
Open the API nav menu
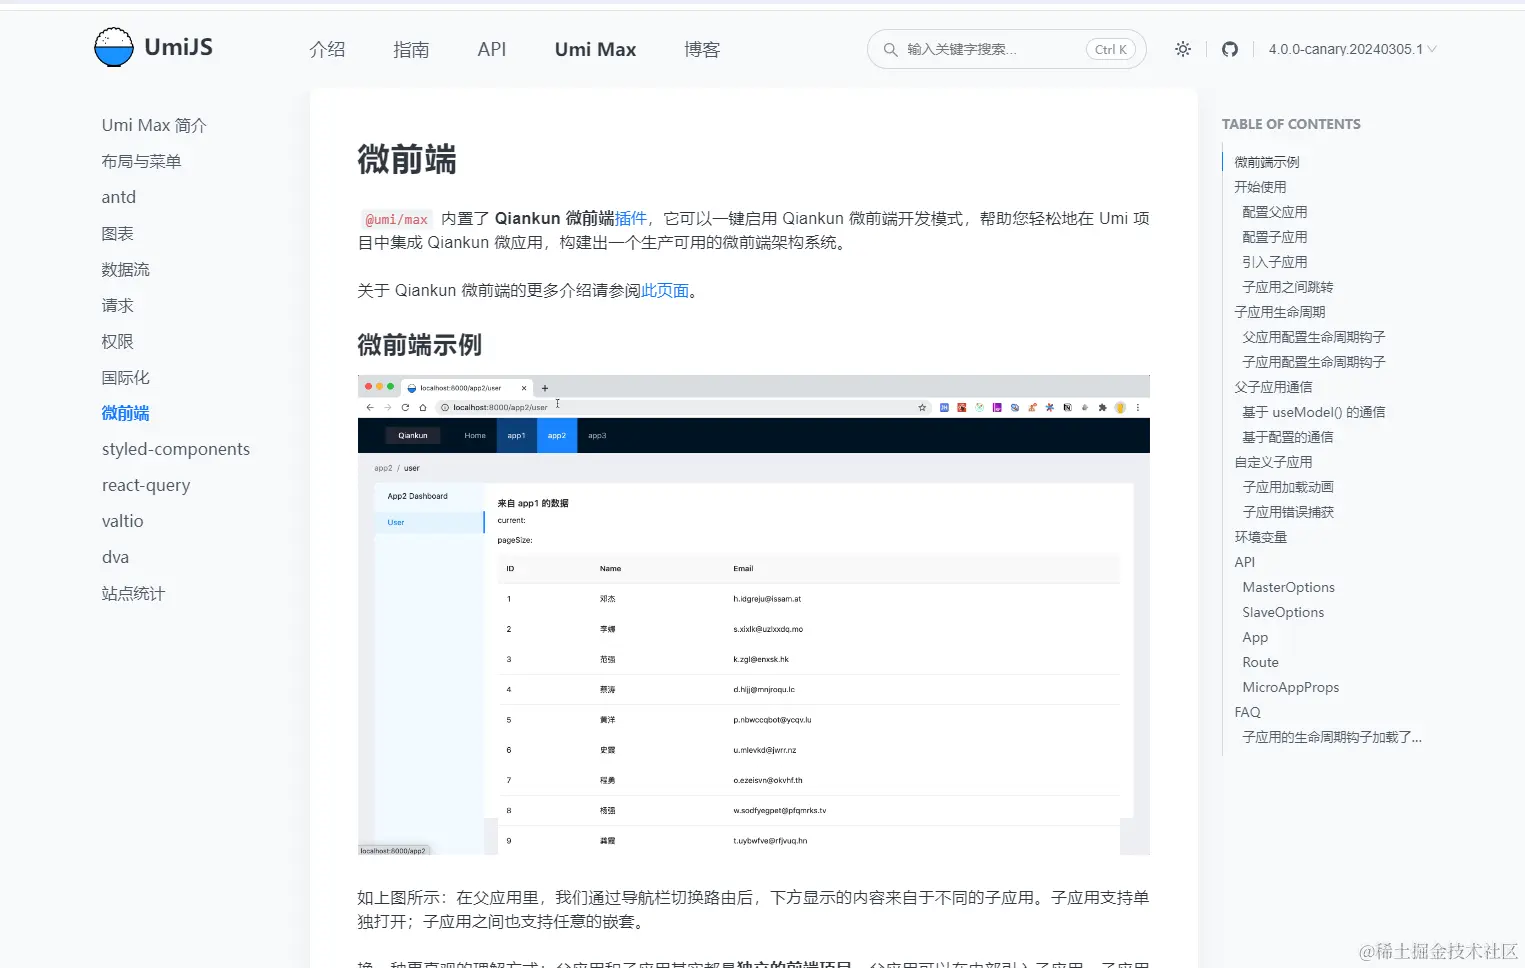point(492,49)
